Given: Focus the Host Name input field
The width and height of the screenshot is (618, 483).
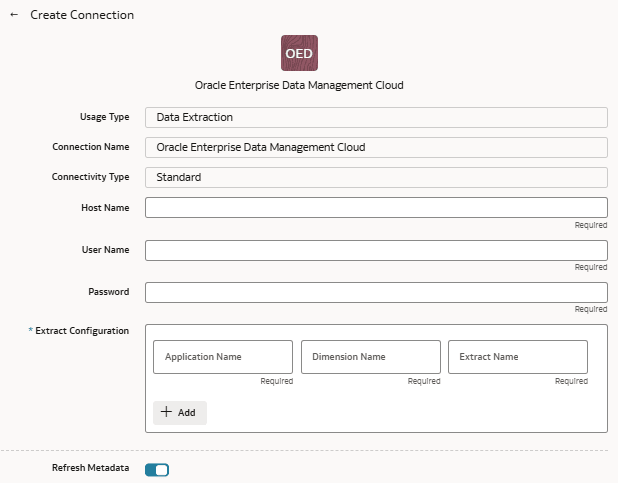Looking at the screenshot, I should click(x=376, y=207).
